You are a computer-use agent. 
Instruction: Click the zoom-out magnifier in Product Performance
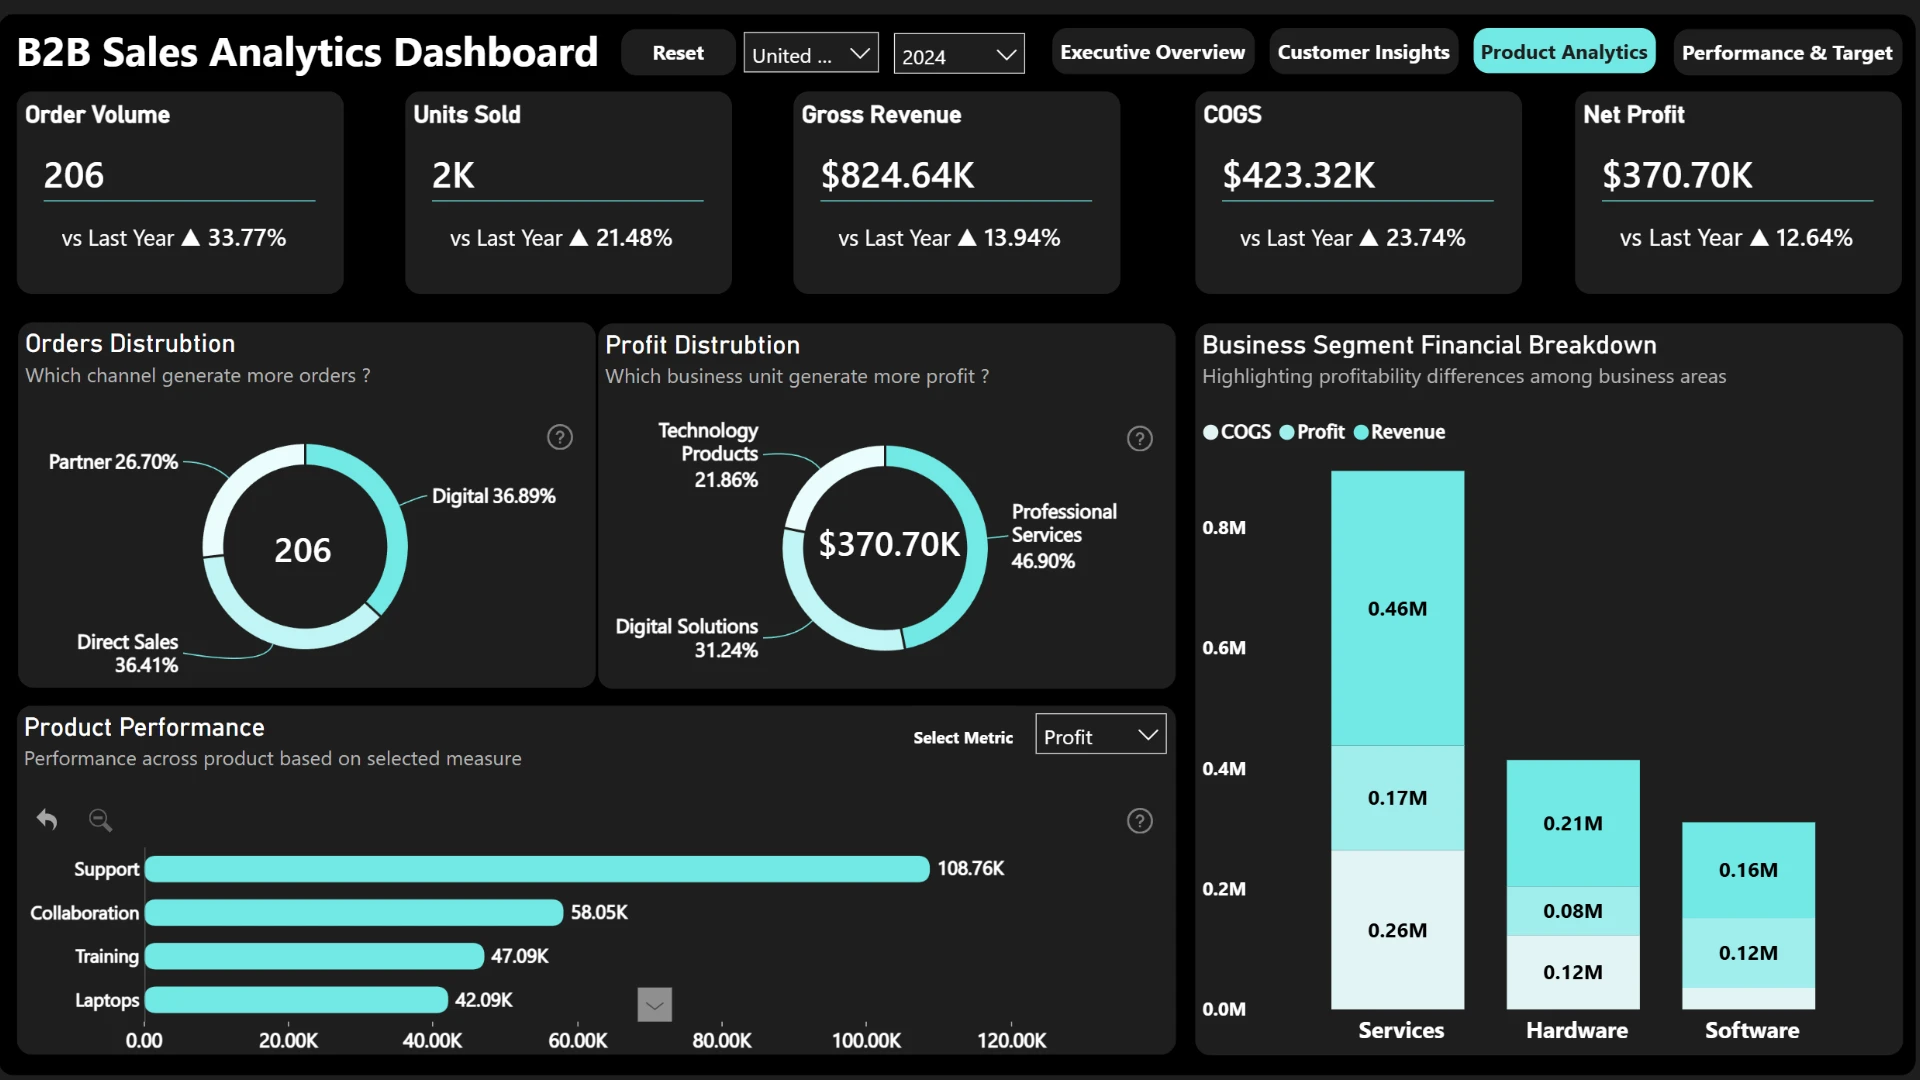tap(100, 820)
